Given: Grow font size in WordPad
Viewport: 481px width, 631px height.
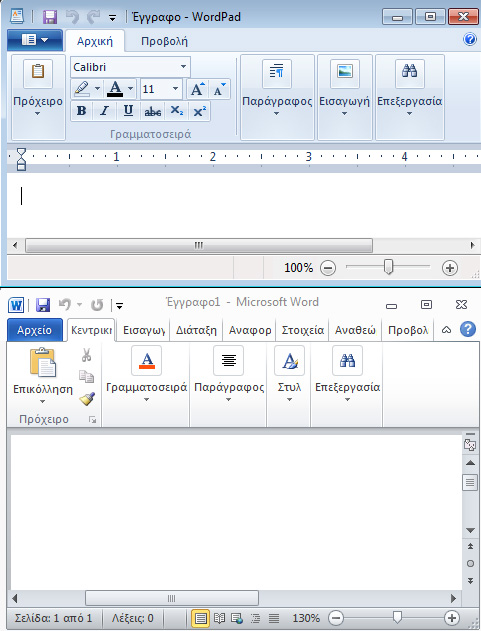Looking at the screenshot, I should coord(198,89).
